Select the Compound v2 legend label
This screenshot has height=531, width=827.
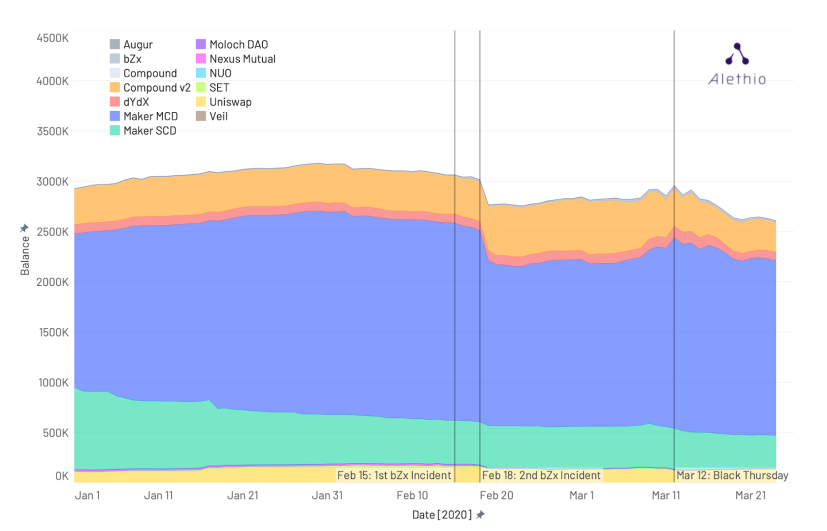[157, 88]
